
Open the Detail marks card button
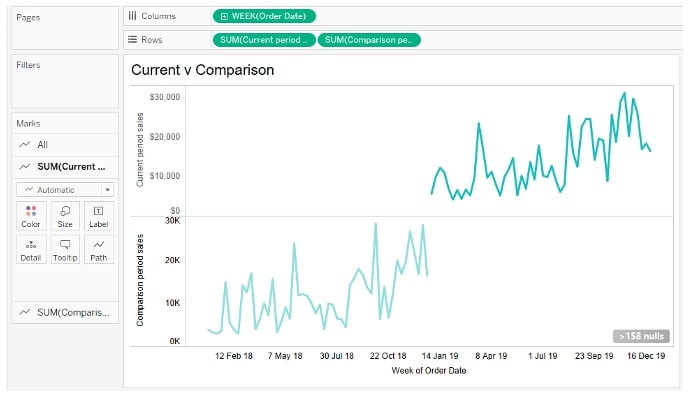31,249
